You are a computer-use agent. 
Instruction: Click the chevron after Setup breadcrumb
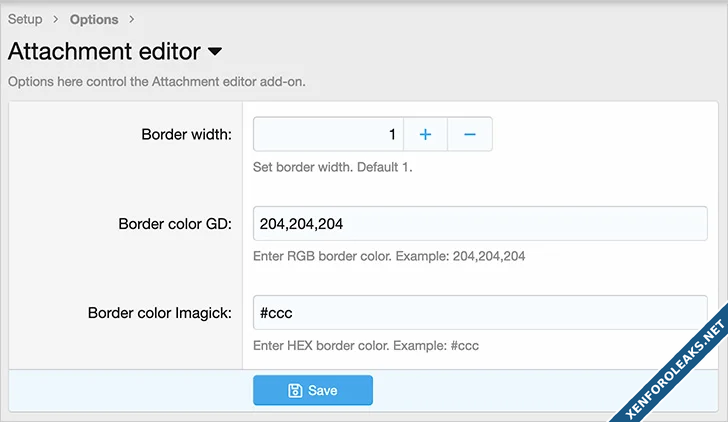point(56,19)
